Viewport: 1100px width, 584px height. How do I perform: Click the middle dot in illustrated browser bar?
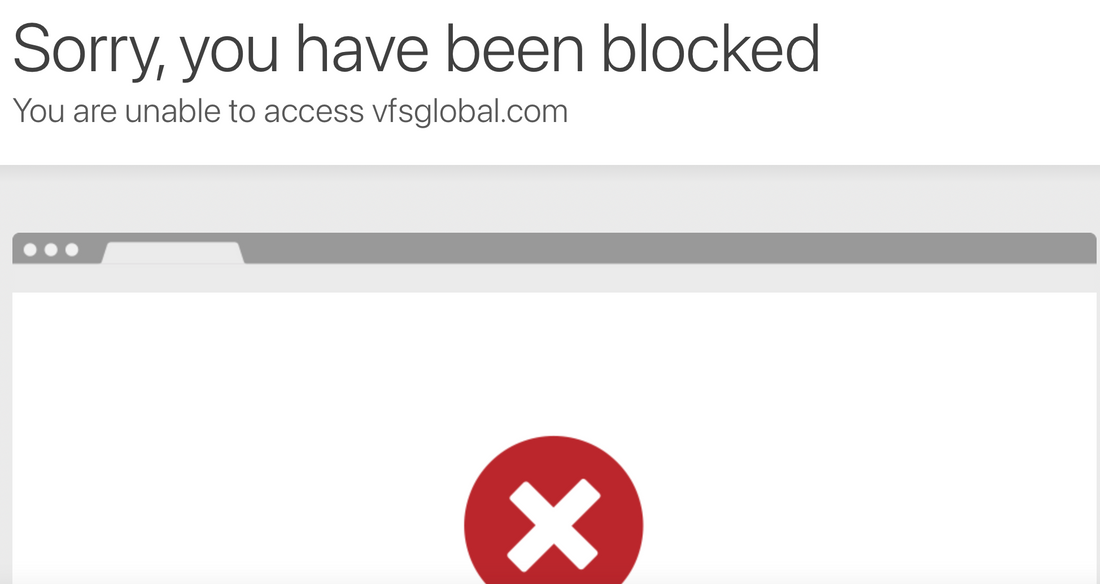(51, 250)
